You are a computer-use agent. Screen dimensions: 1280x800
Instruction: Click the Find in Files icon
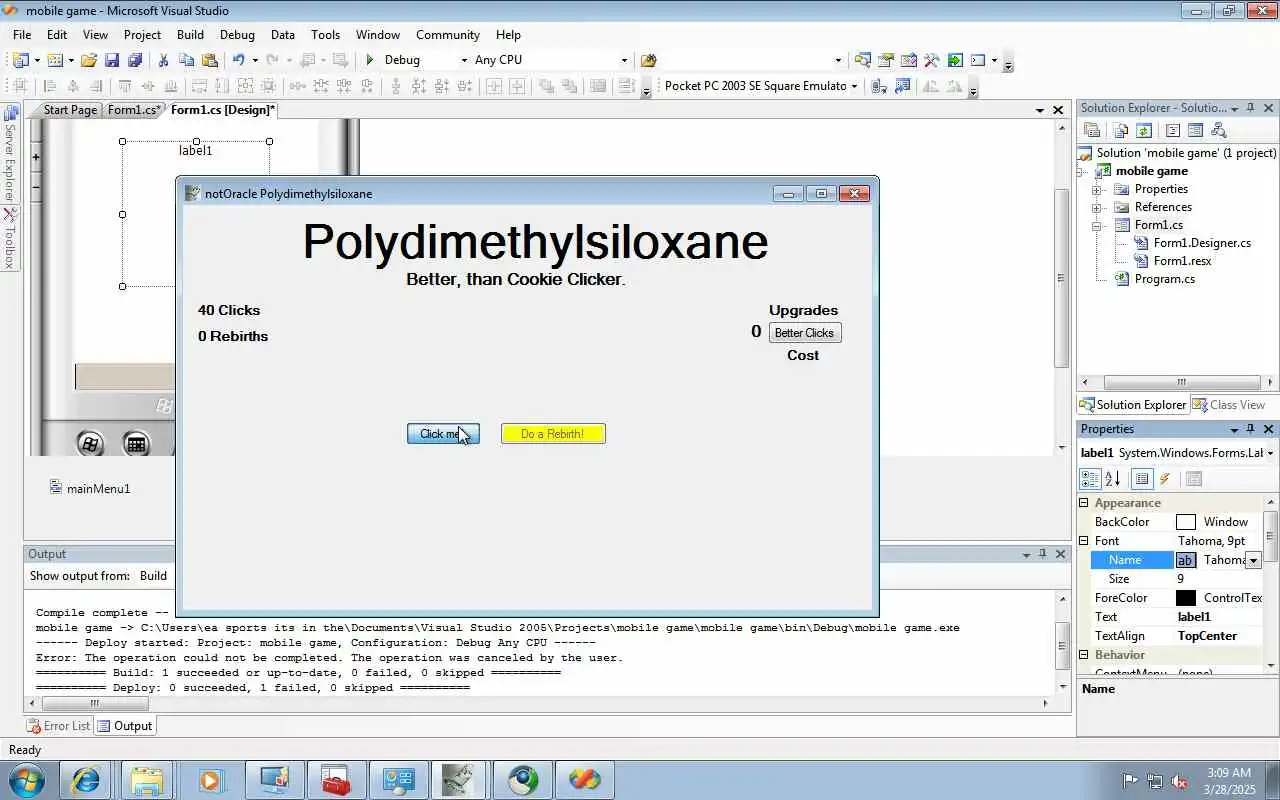click(648, 60)
